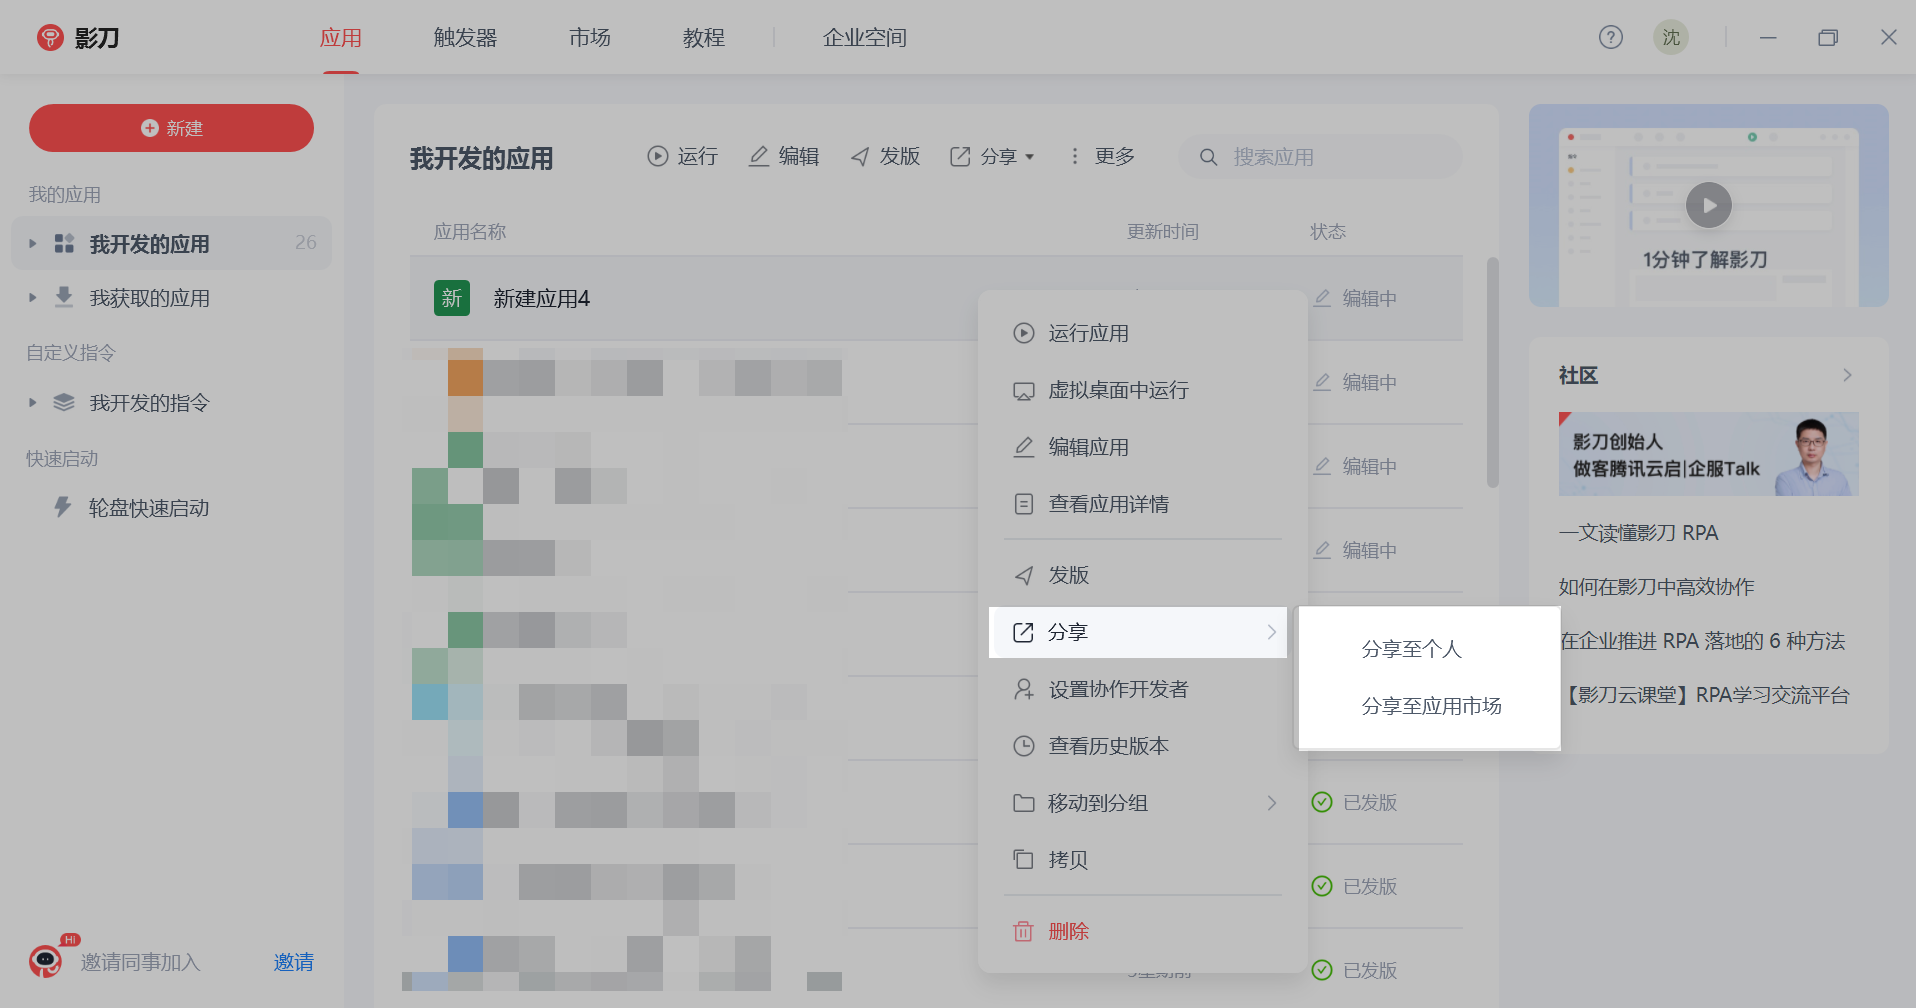
Task: Play the 1分钟了解影刀 video
Action: point(1708,205)
